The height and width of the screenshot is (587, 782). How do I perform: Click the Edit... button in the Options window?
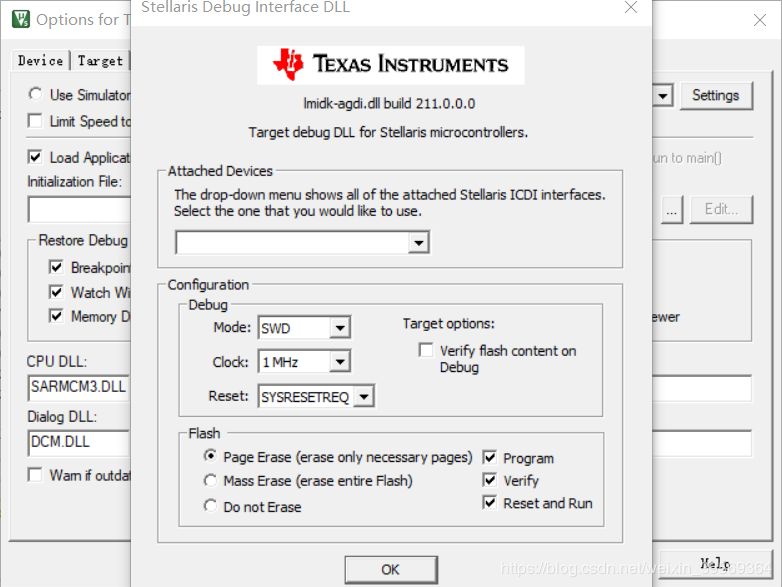721,209
